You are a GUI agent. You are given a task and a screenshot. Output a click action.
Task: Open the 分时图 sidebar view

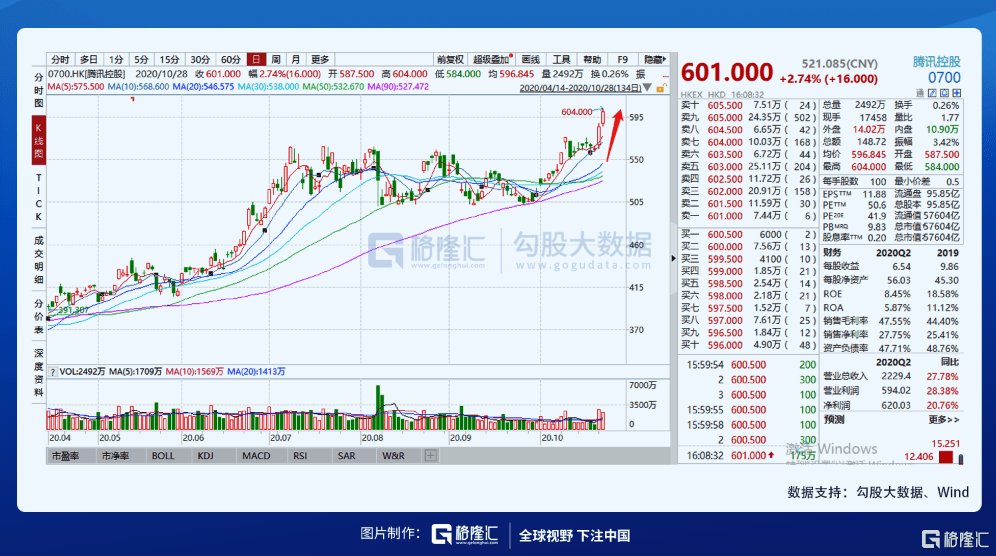39,90
